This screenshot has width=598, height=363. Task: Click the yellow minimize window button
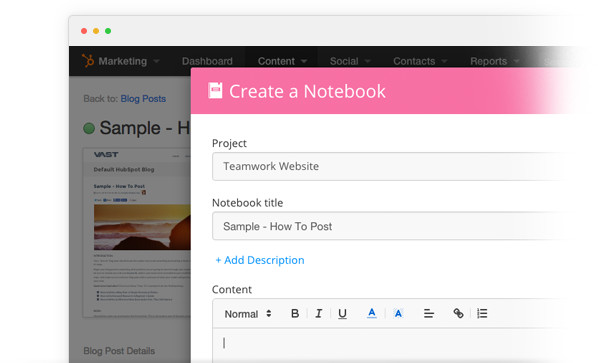click(96, 31)
